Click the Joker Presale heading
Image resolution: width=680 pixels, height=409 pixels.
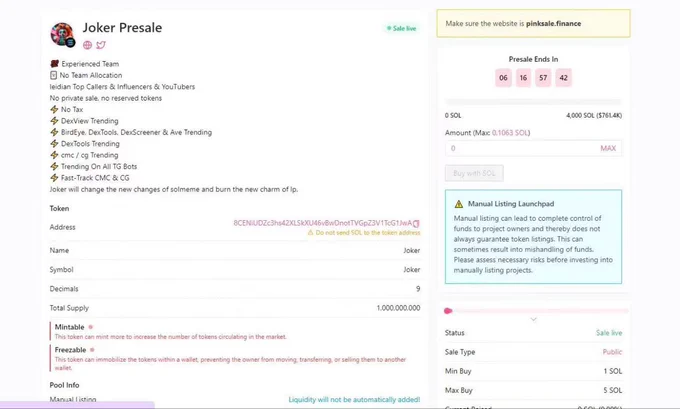click(122, 28)
